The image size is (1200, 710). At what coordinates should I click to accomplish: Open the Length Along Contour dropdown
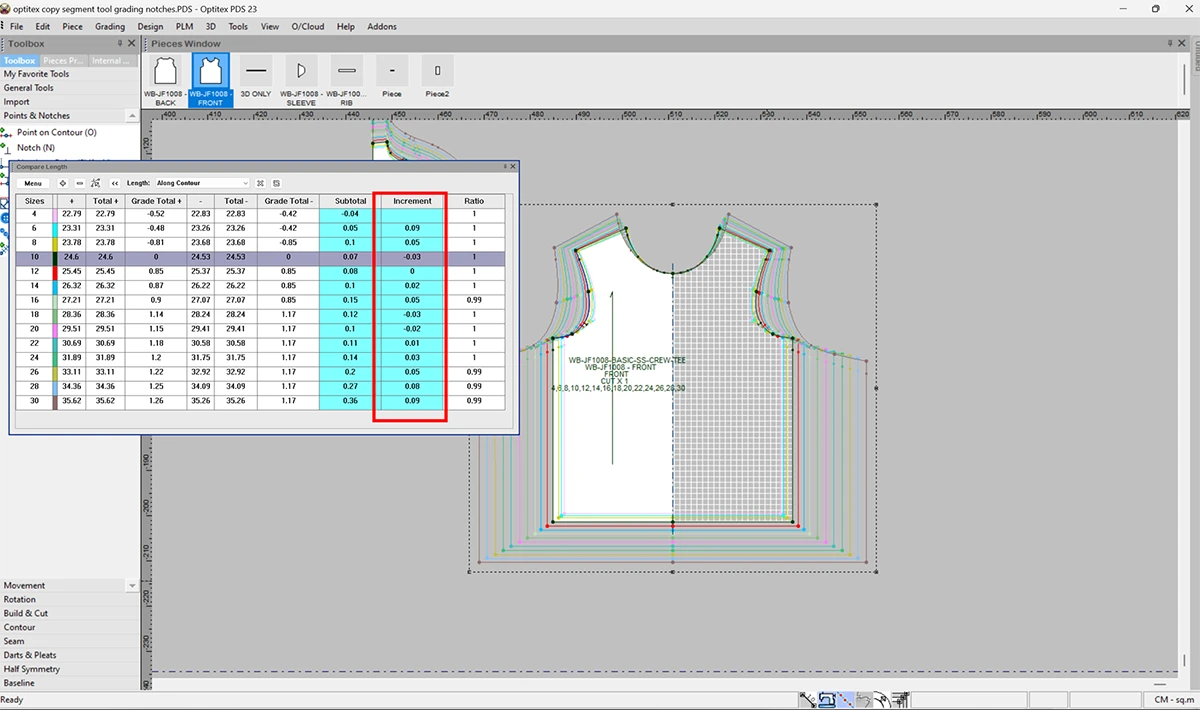202,183
